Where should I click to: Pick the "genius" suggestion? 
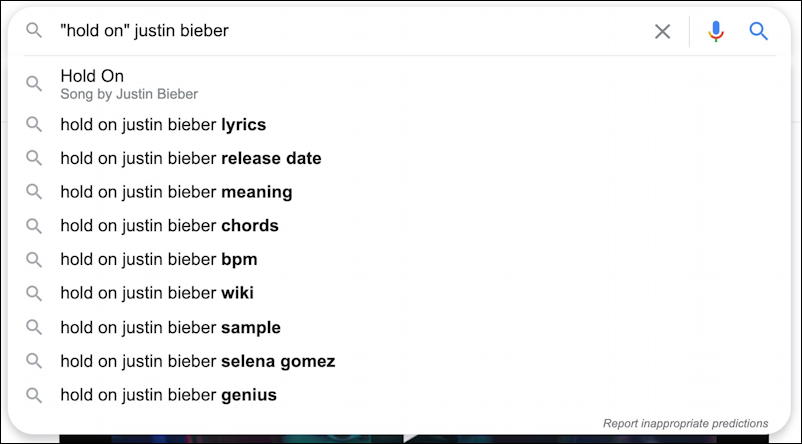(399, 395)
